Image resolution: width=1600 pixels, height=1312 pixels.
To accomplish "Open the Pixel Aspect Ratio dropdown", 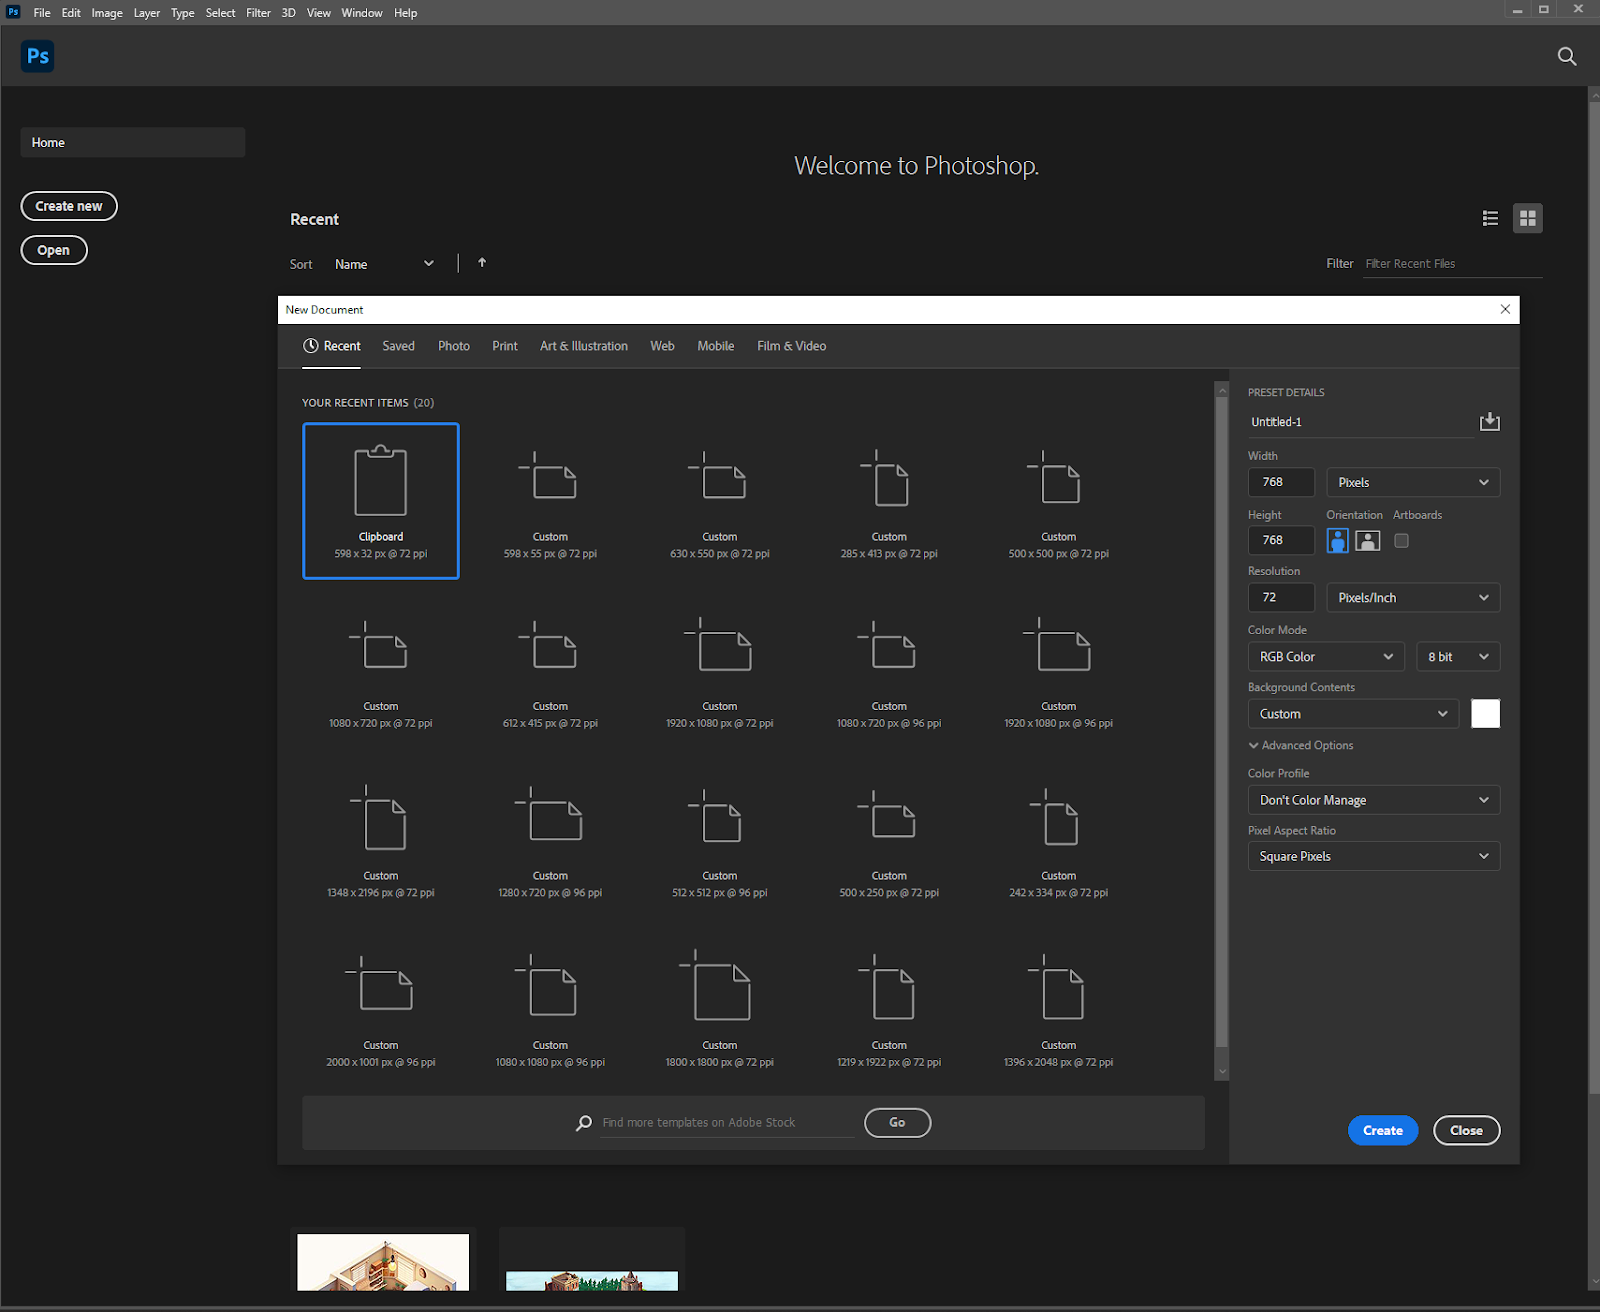I will [1374, 856].
